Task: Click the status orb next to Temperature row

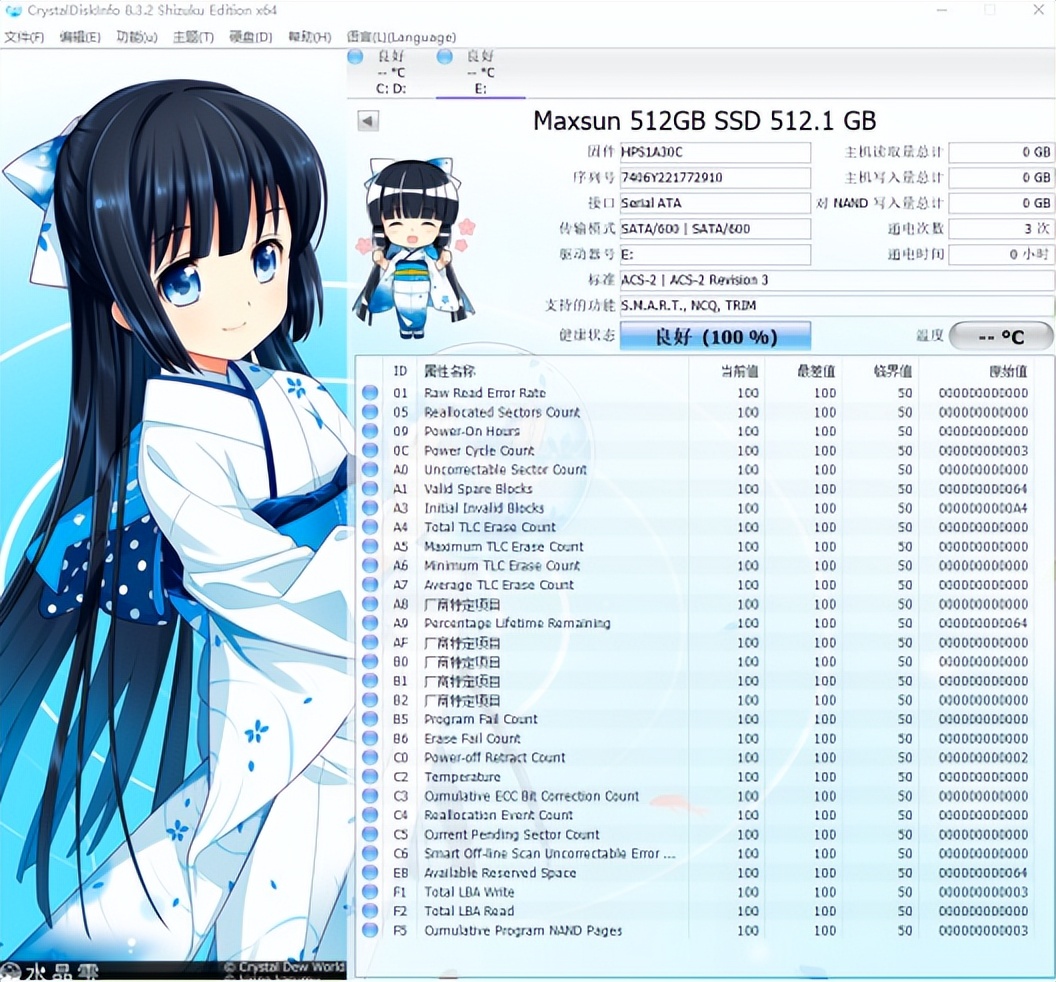Action: point(371,777)
